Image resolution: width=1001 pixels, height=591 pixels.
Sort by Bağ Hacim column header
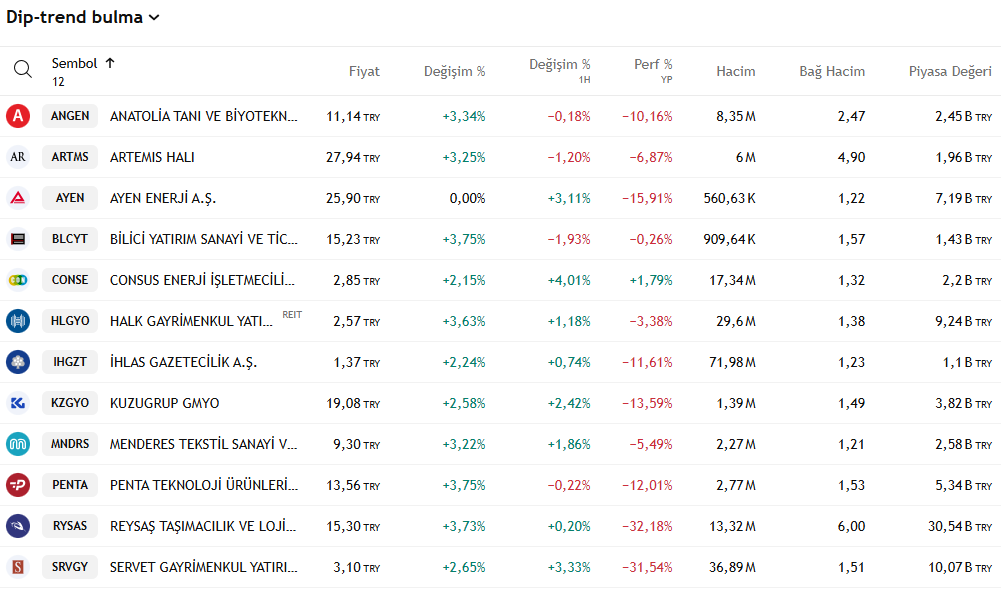click(x=832, y=71)
